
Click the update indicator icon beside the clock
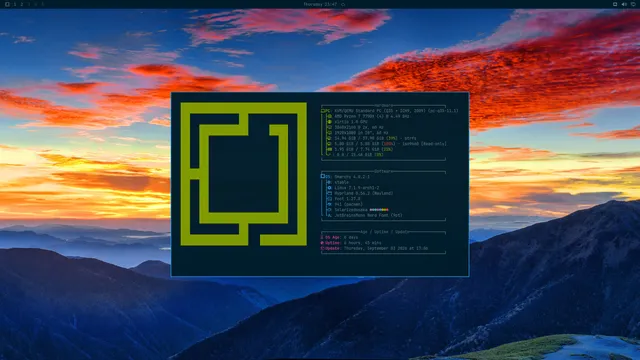coord(343,4)
